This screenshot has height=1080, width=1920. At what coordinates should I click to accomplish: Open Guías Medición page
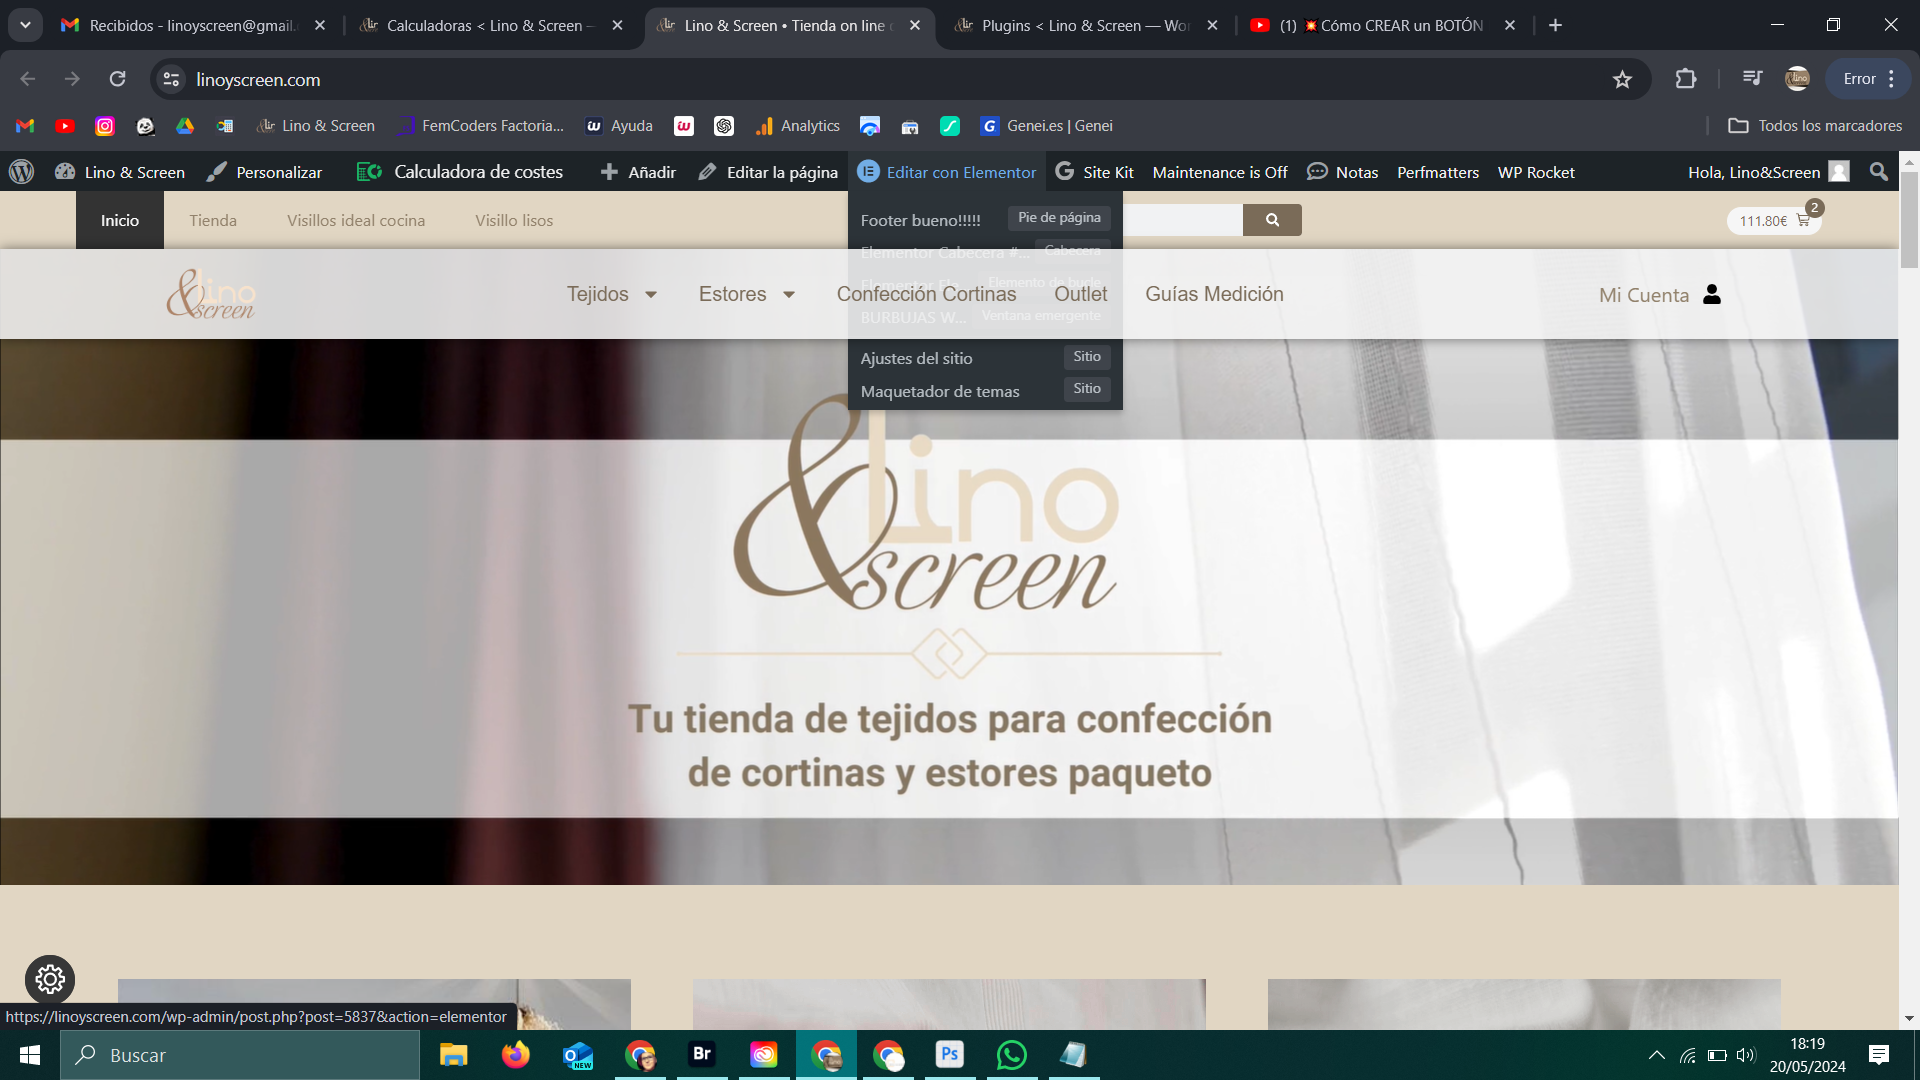coord(1214,294)
